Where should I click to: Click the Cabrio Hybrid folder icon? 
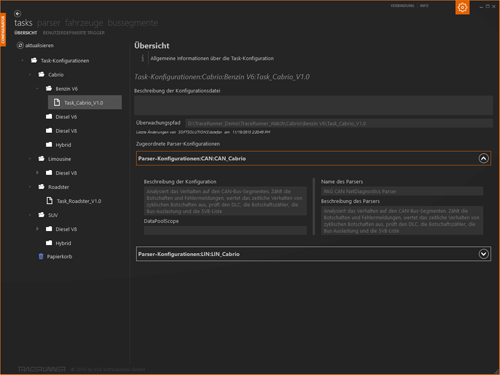[x=49, y=144]
